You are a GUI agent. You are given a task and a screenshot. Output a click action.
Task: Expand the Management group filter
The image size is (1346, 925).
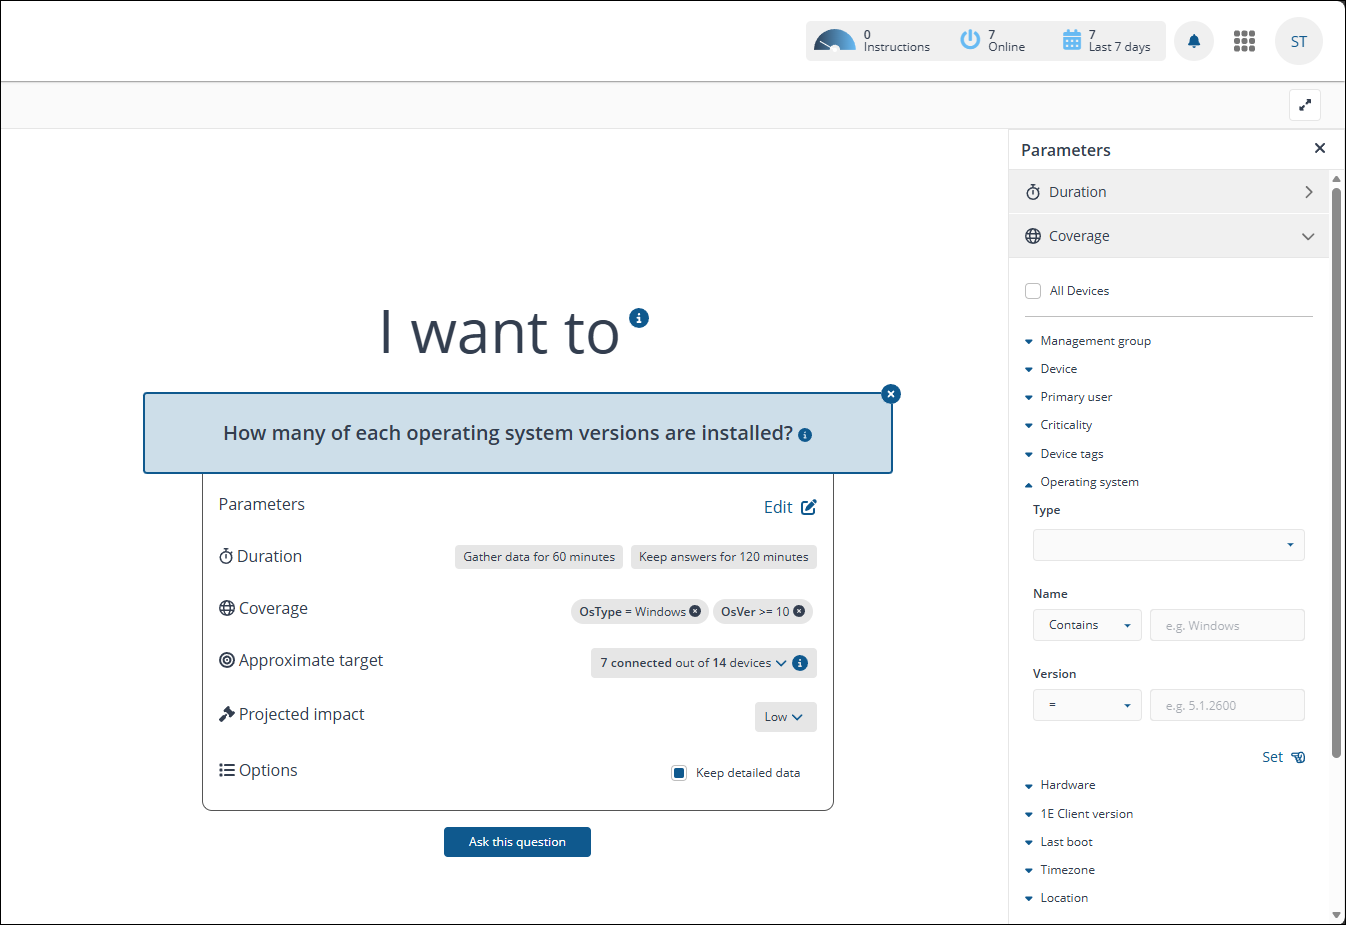pos(1095,341)
